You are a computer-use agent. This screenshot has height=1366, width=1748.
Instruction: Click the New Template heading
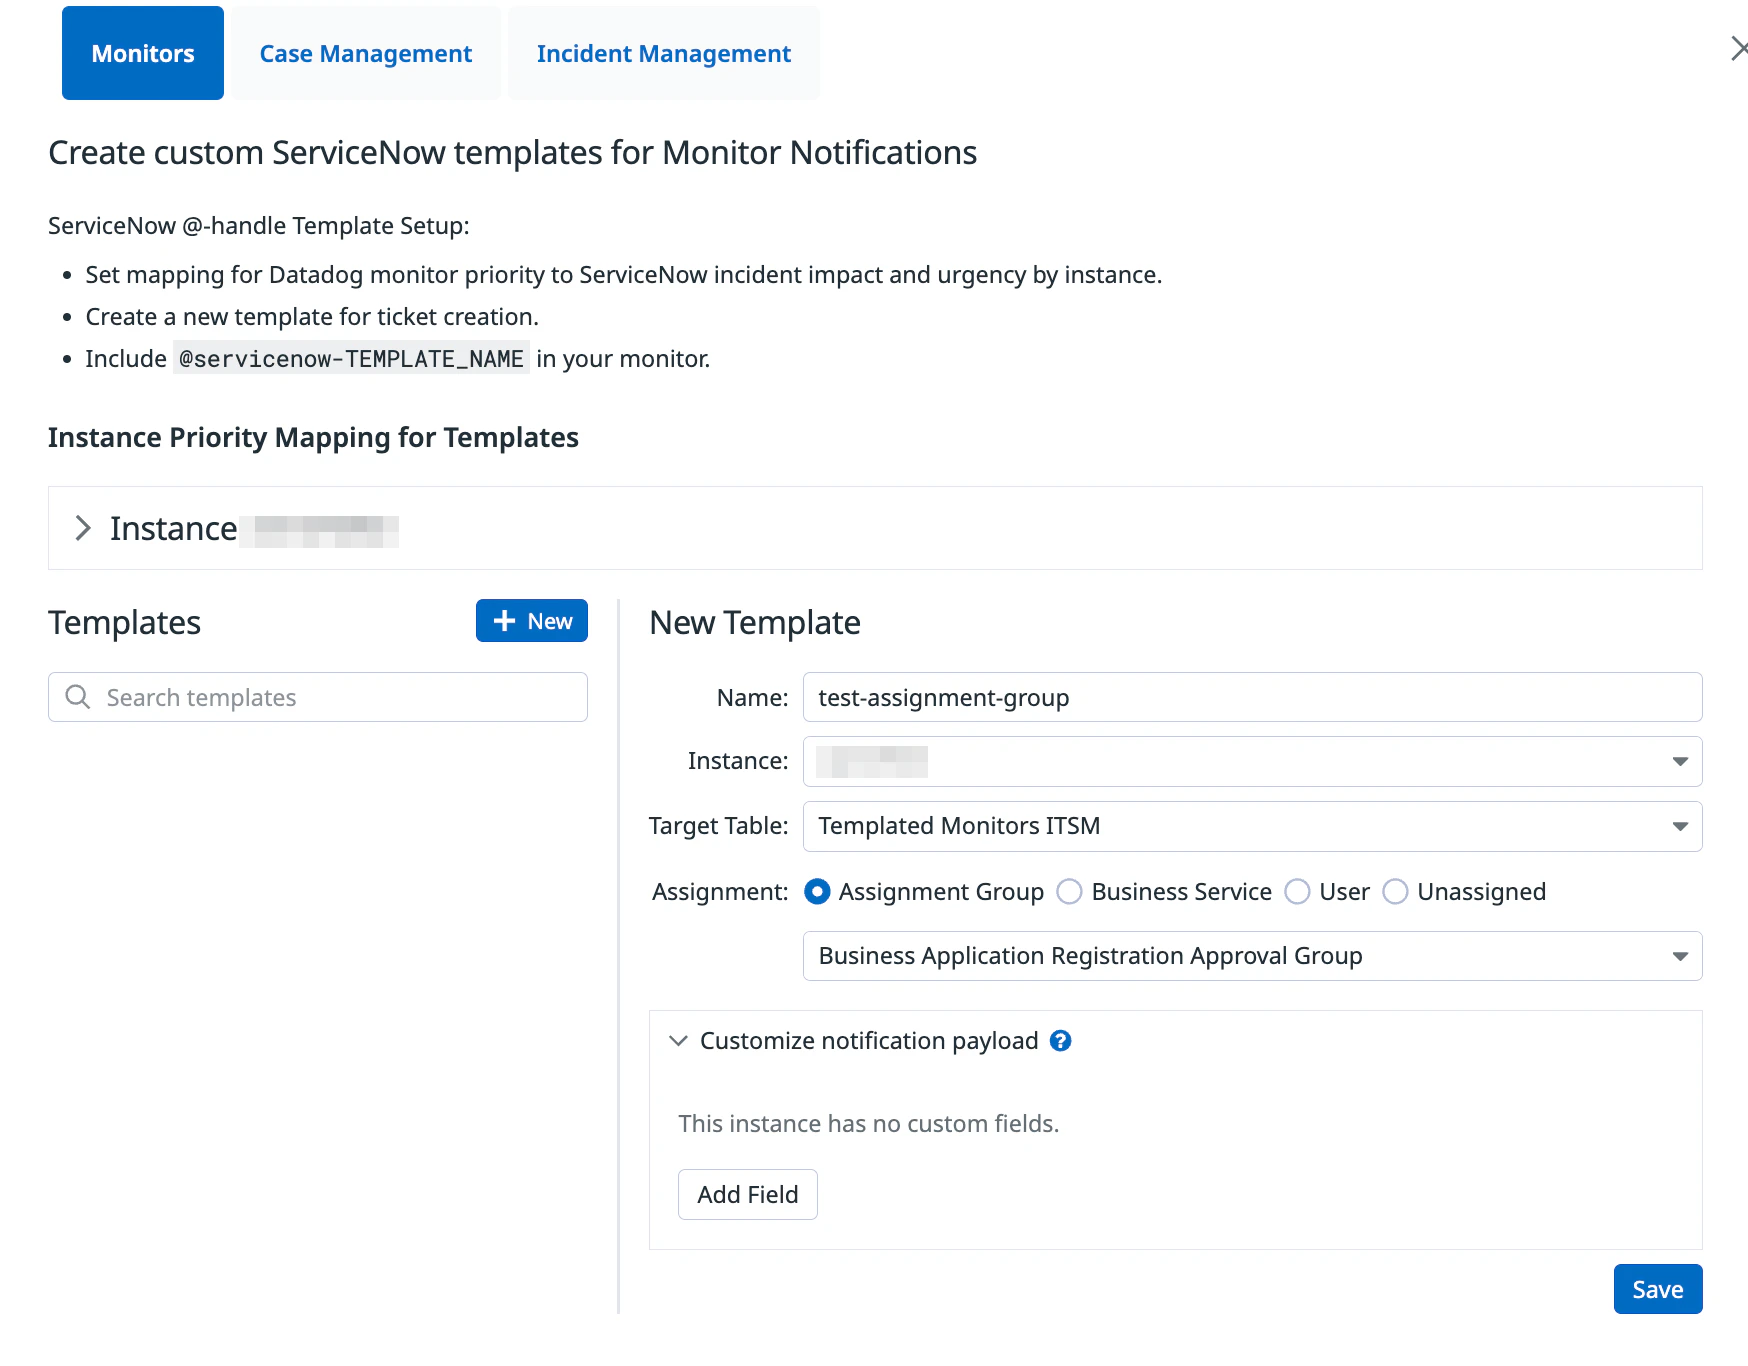755,622
